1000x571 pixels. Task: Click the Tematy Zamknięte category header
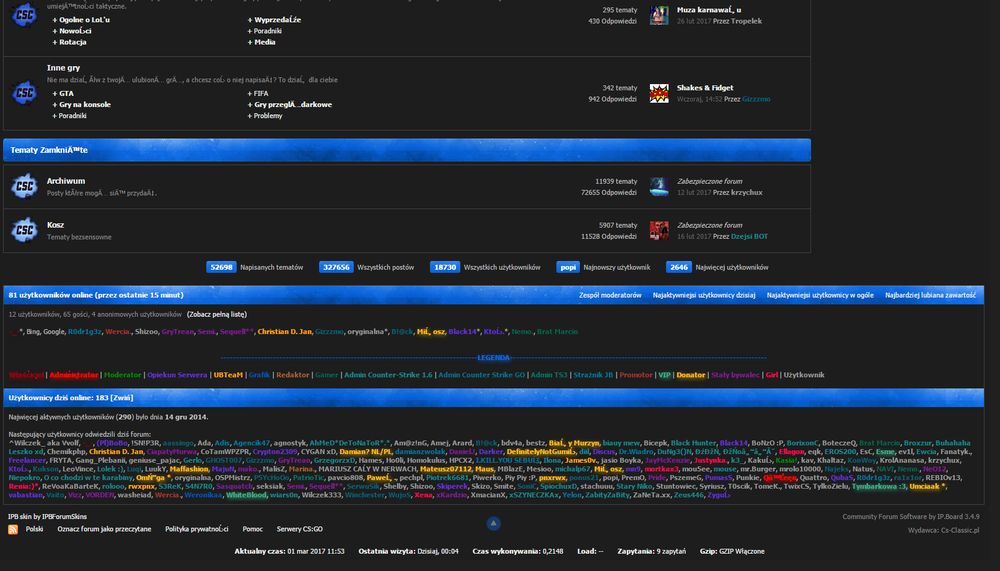point(49,150)
